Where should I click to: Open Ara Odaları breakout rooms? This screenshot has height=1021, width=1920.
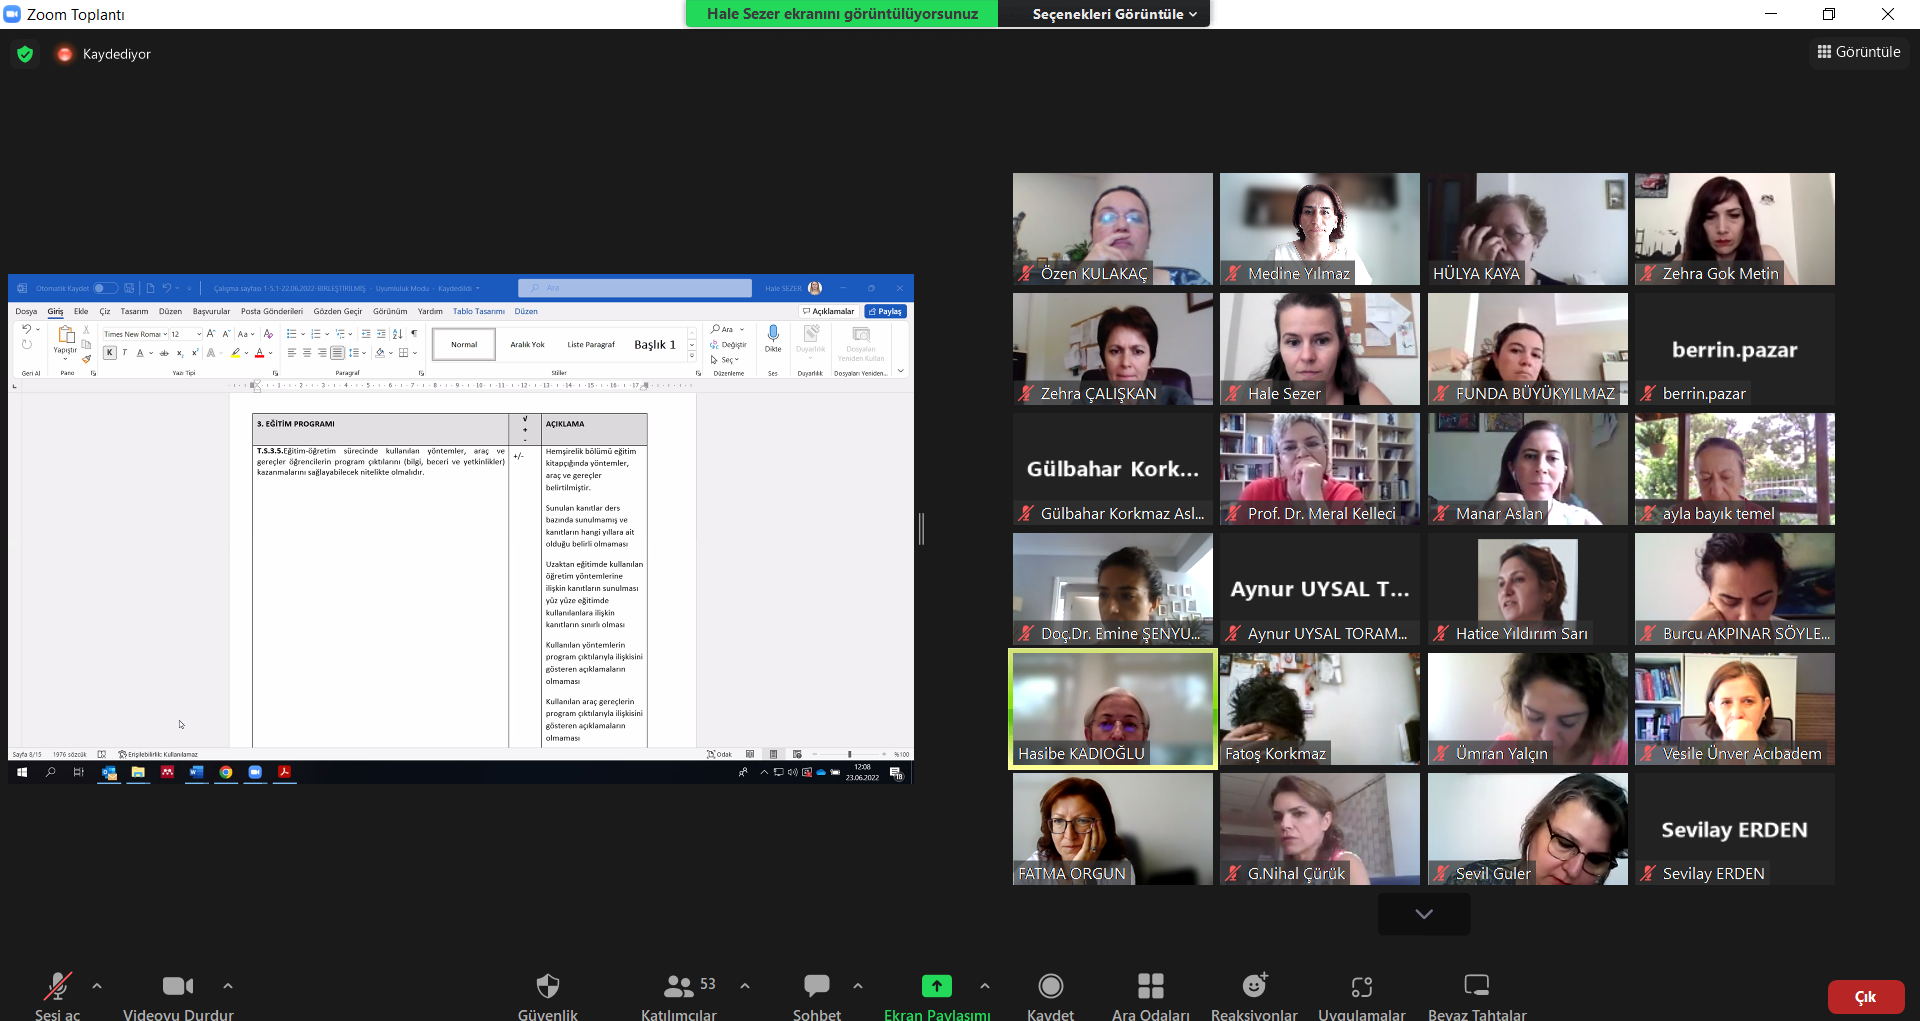click(1151, 996)
